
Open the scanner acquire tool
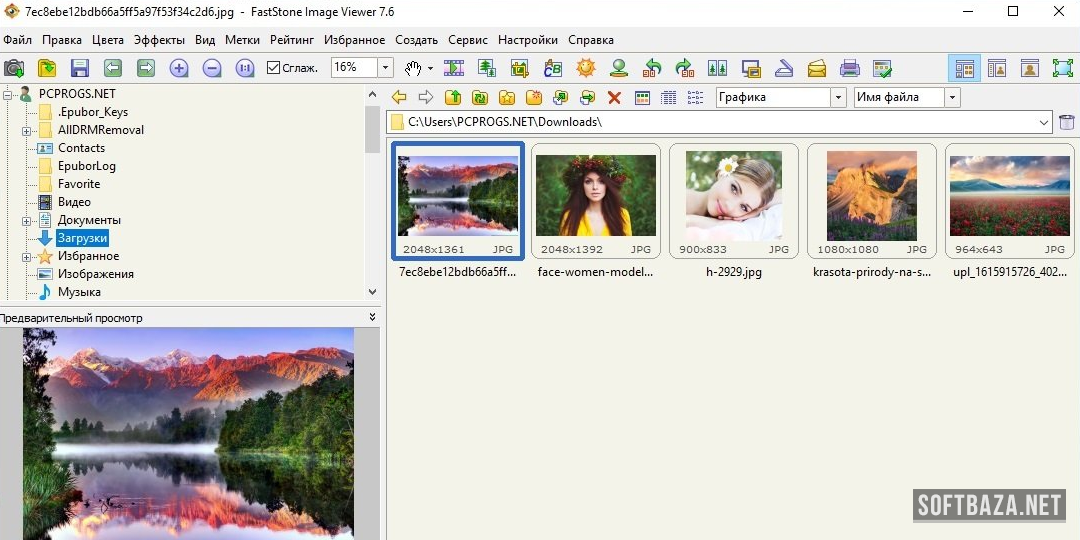(784, 68)
